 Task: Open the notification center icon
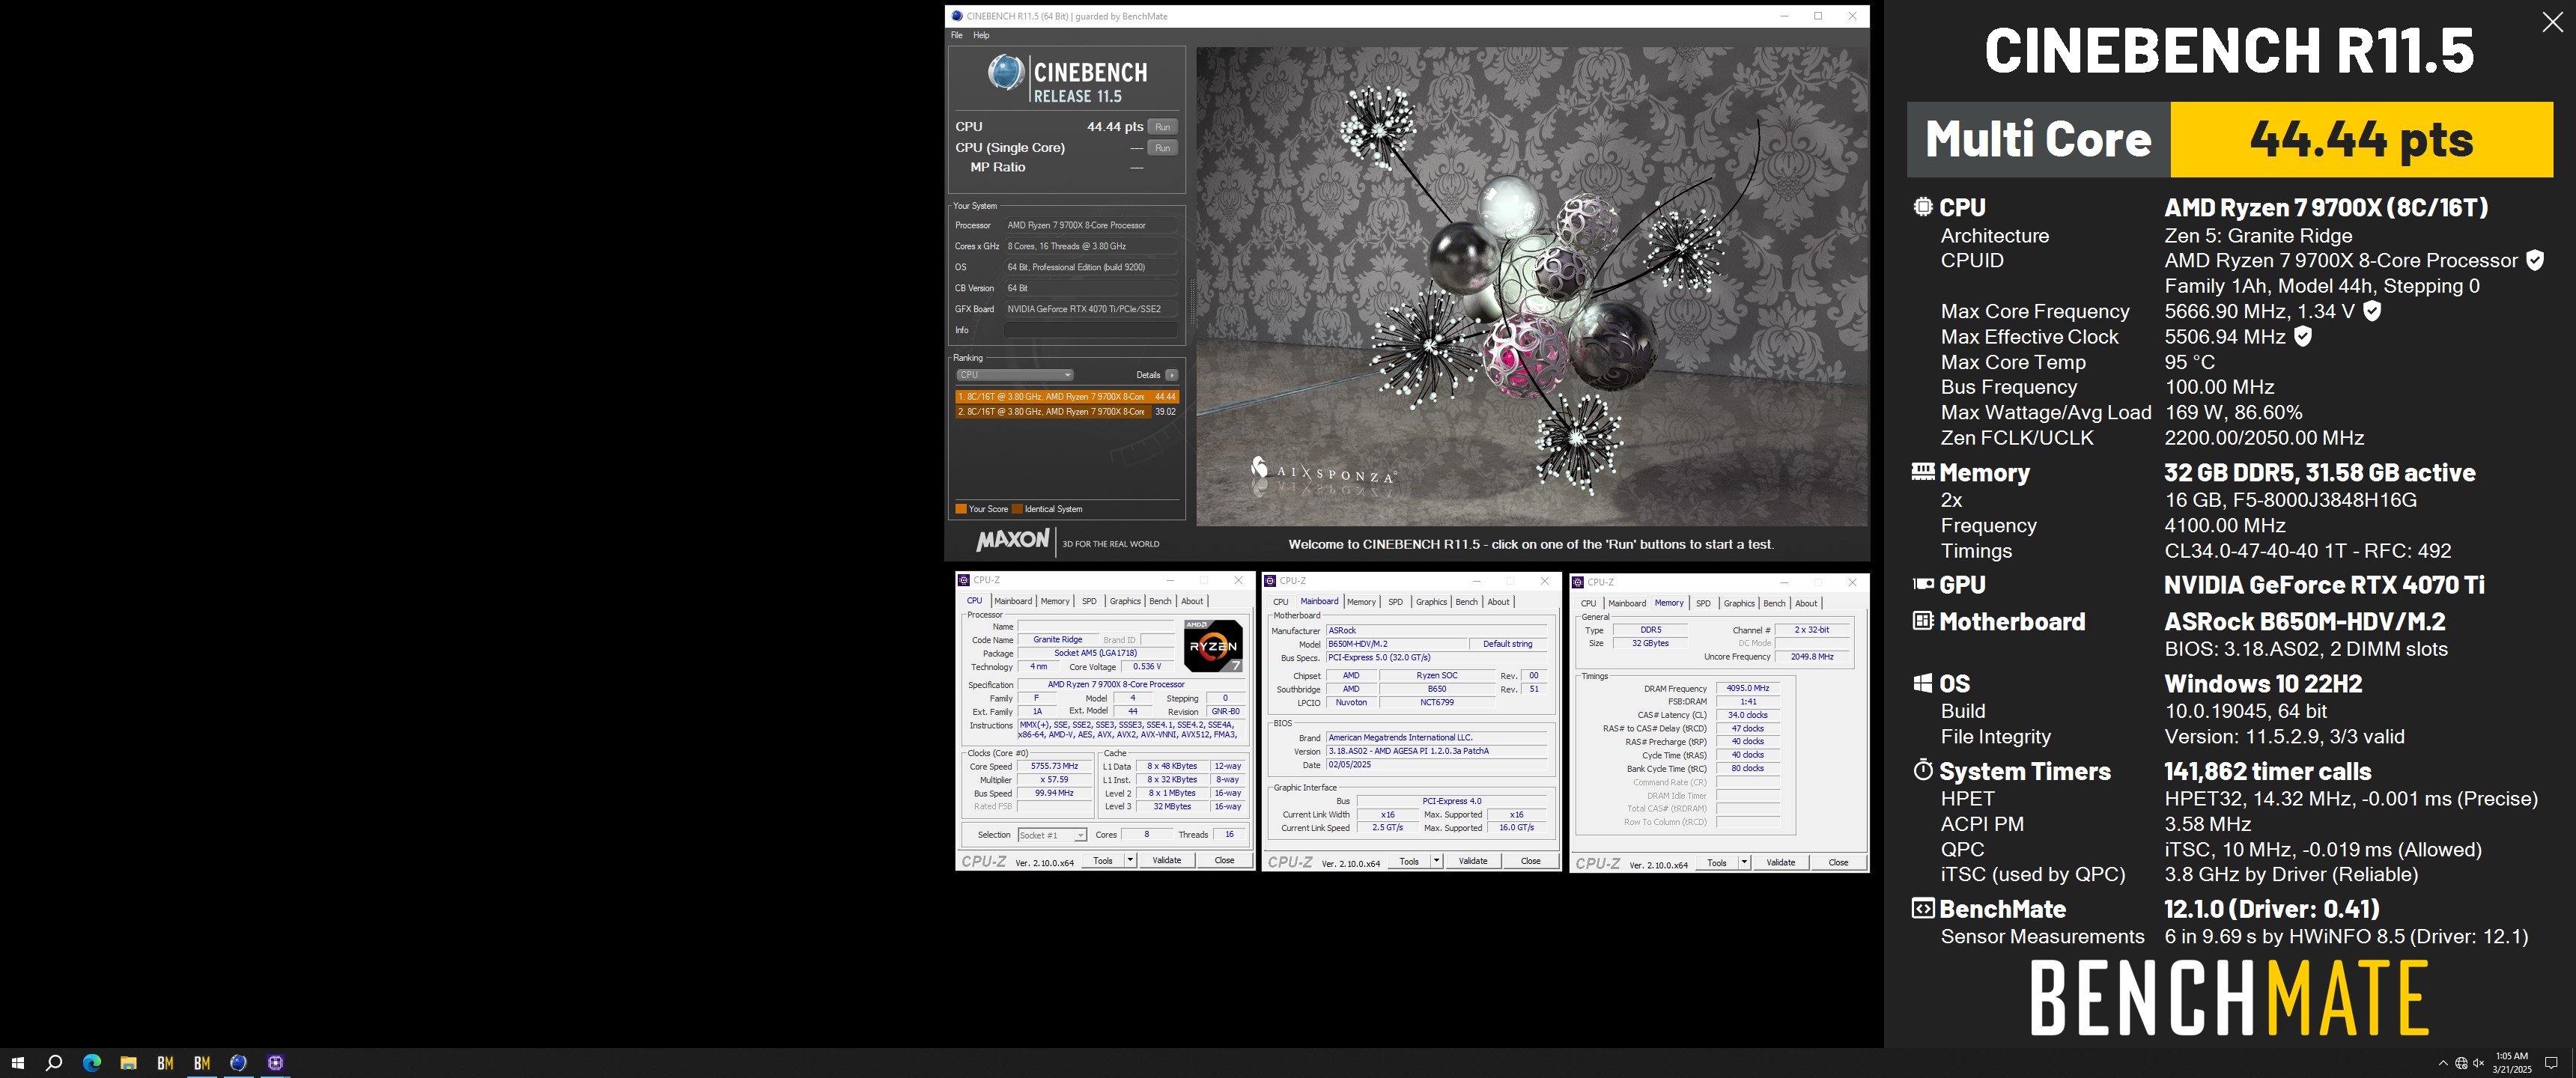[2551, 1063]
